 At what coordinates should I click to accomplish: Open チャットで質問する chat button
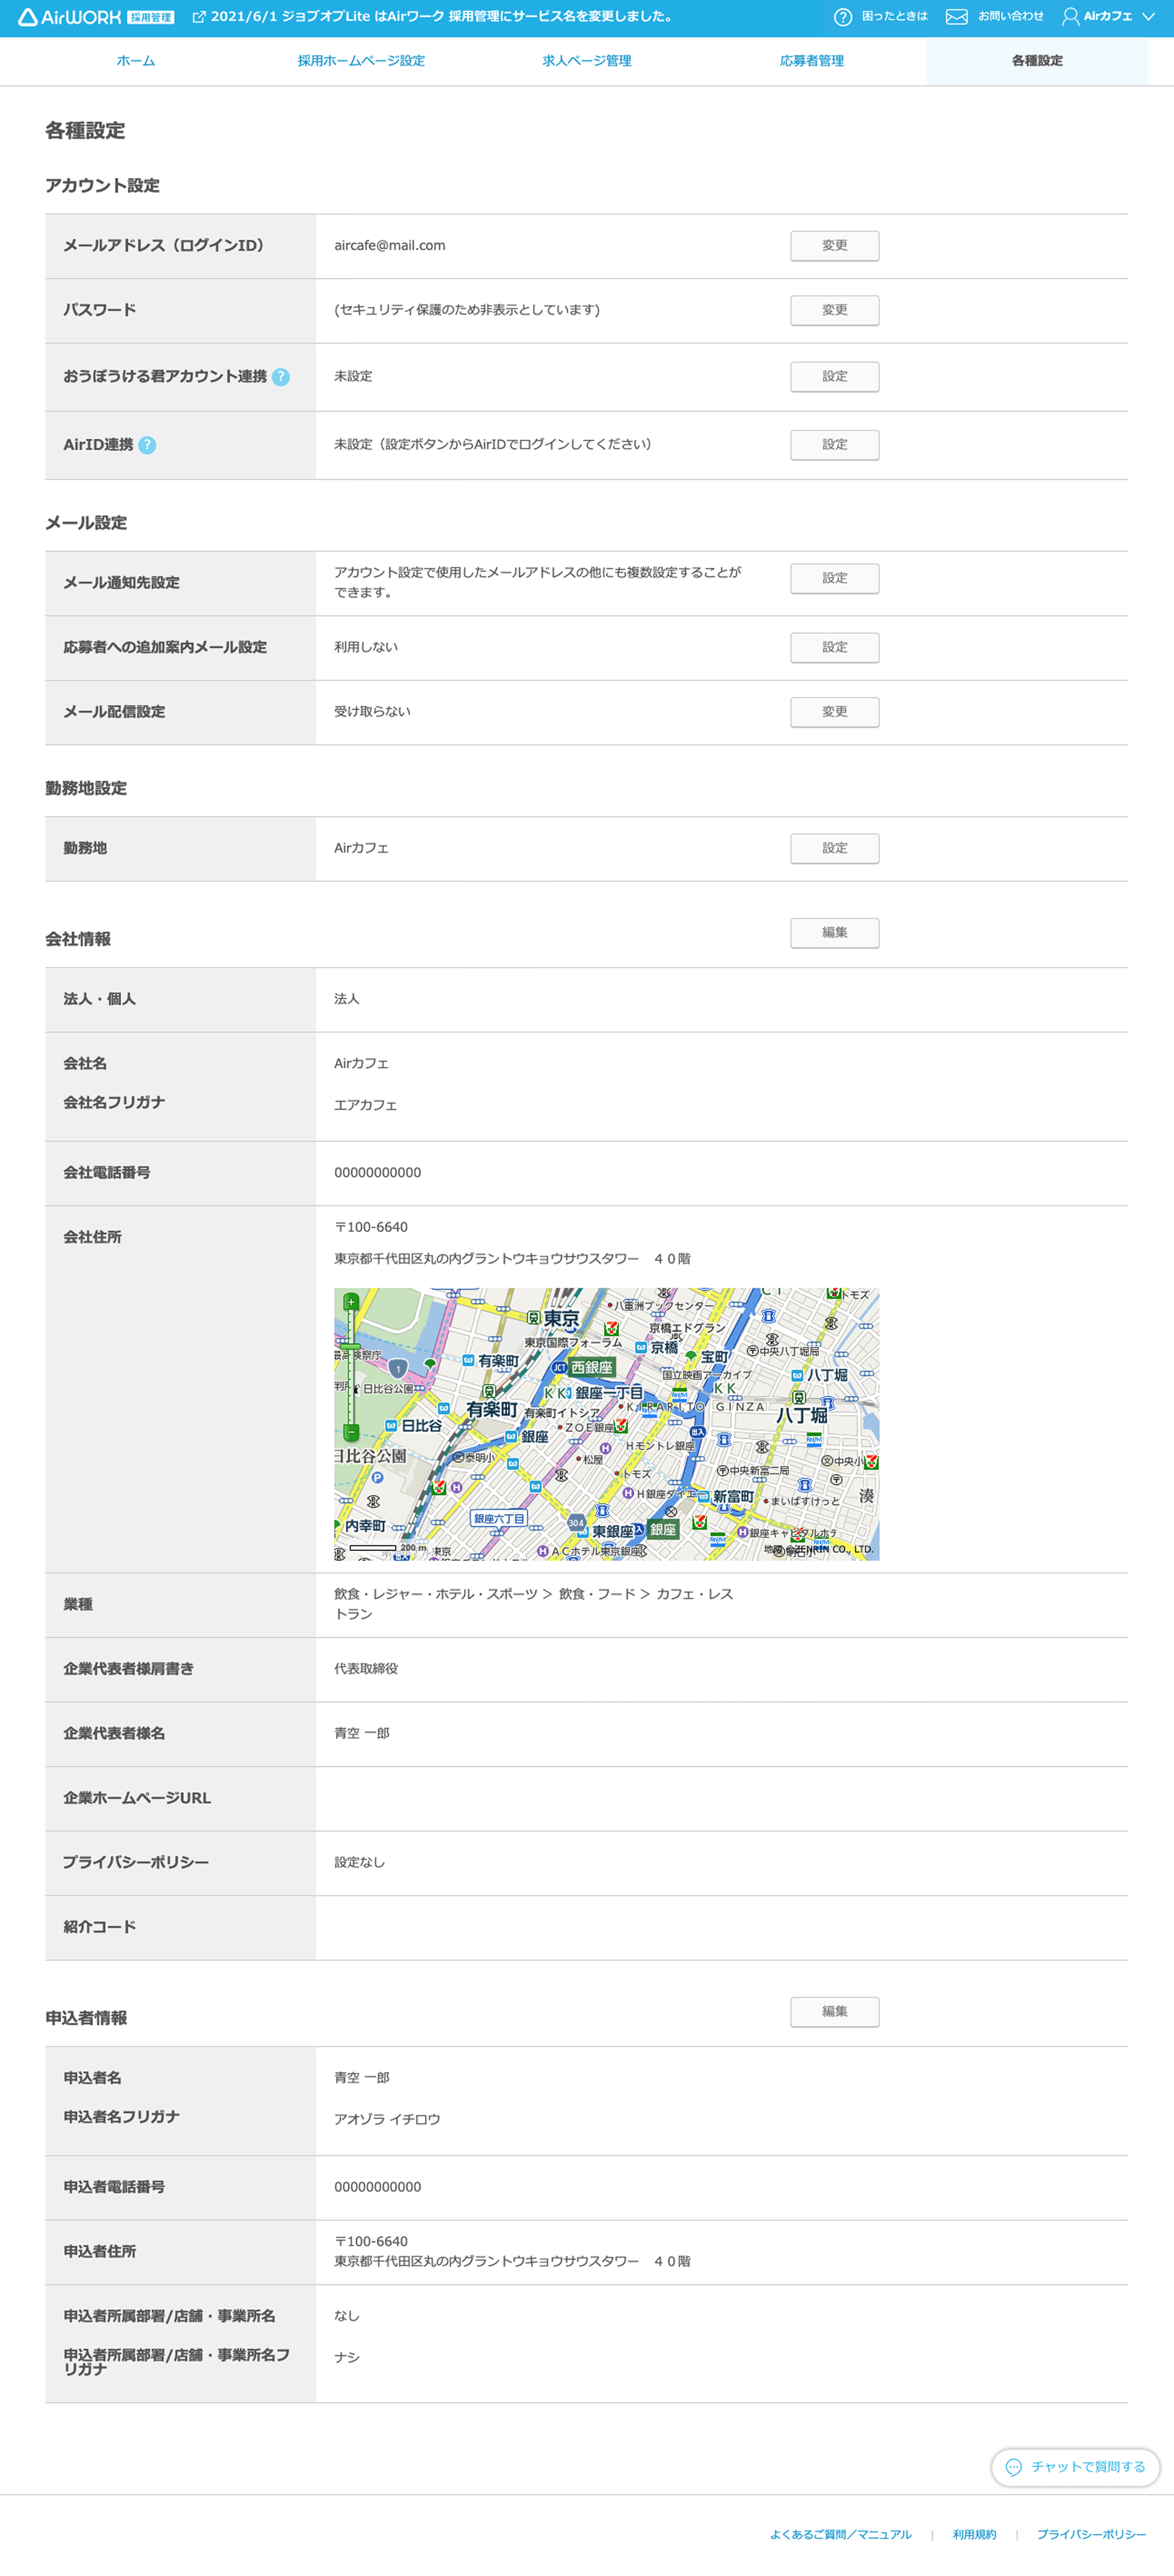click(1075, 2467)
